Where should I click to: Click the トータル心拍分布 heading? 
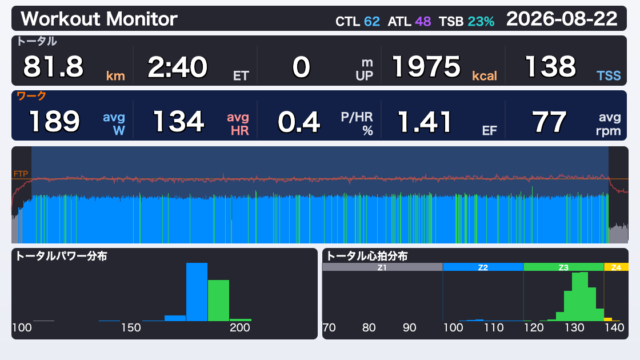[367, 256]
